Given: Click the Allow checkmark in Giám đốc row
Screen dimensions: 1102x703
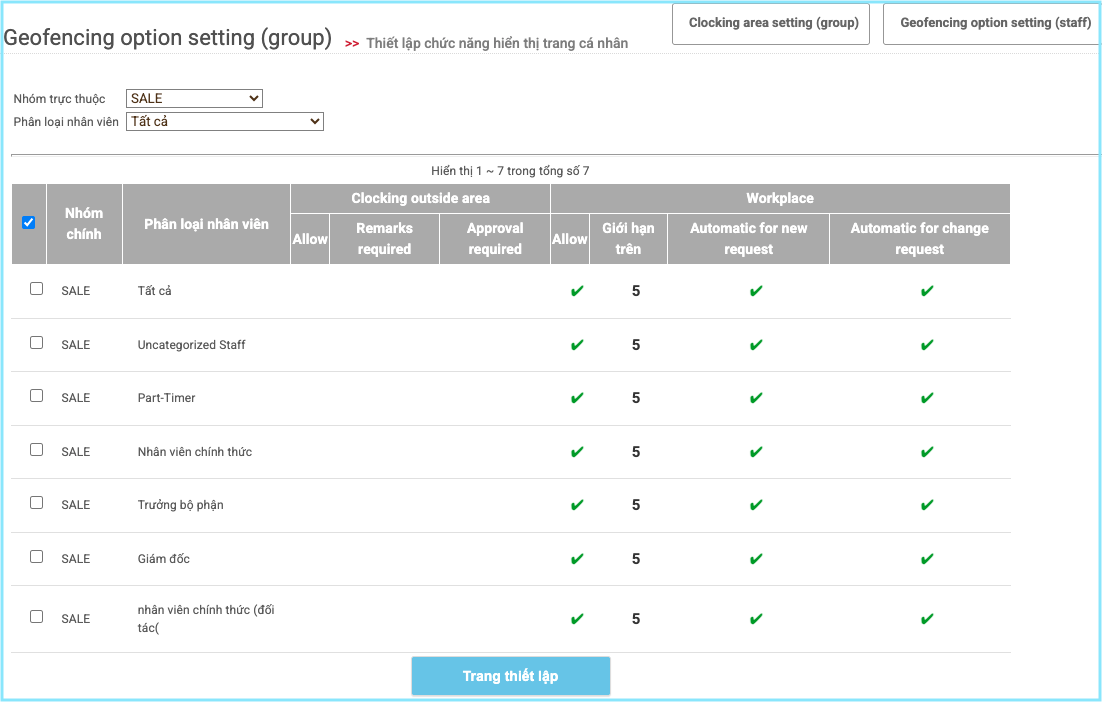Looking at the screenshot, I should 576,559.
